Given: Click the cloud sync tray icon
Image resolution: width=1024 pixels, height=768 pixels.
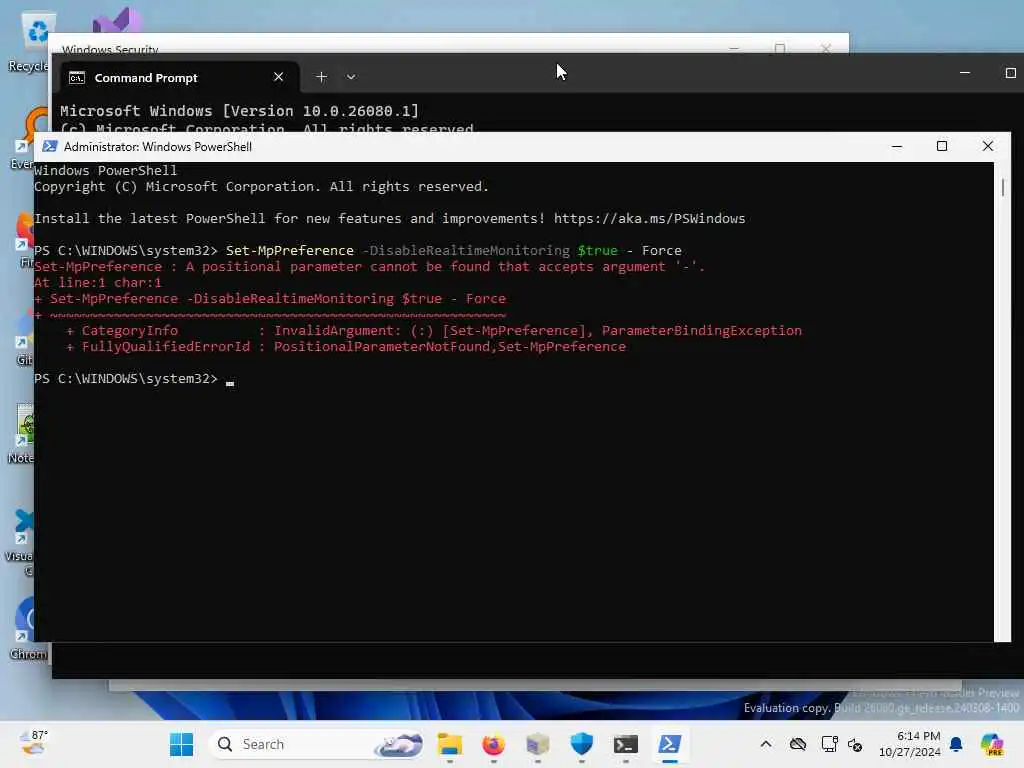Looking at the screenshot, I should pyautogui.click(x=797, y=744).
